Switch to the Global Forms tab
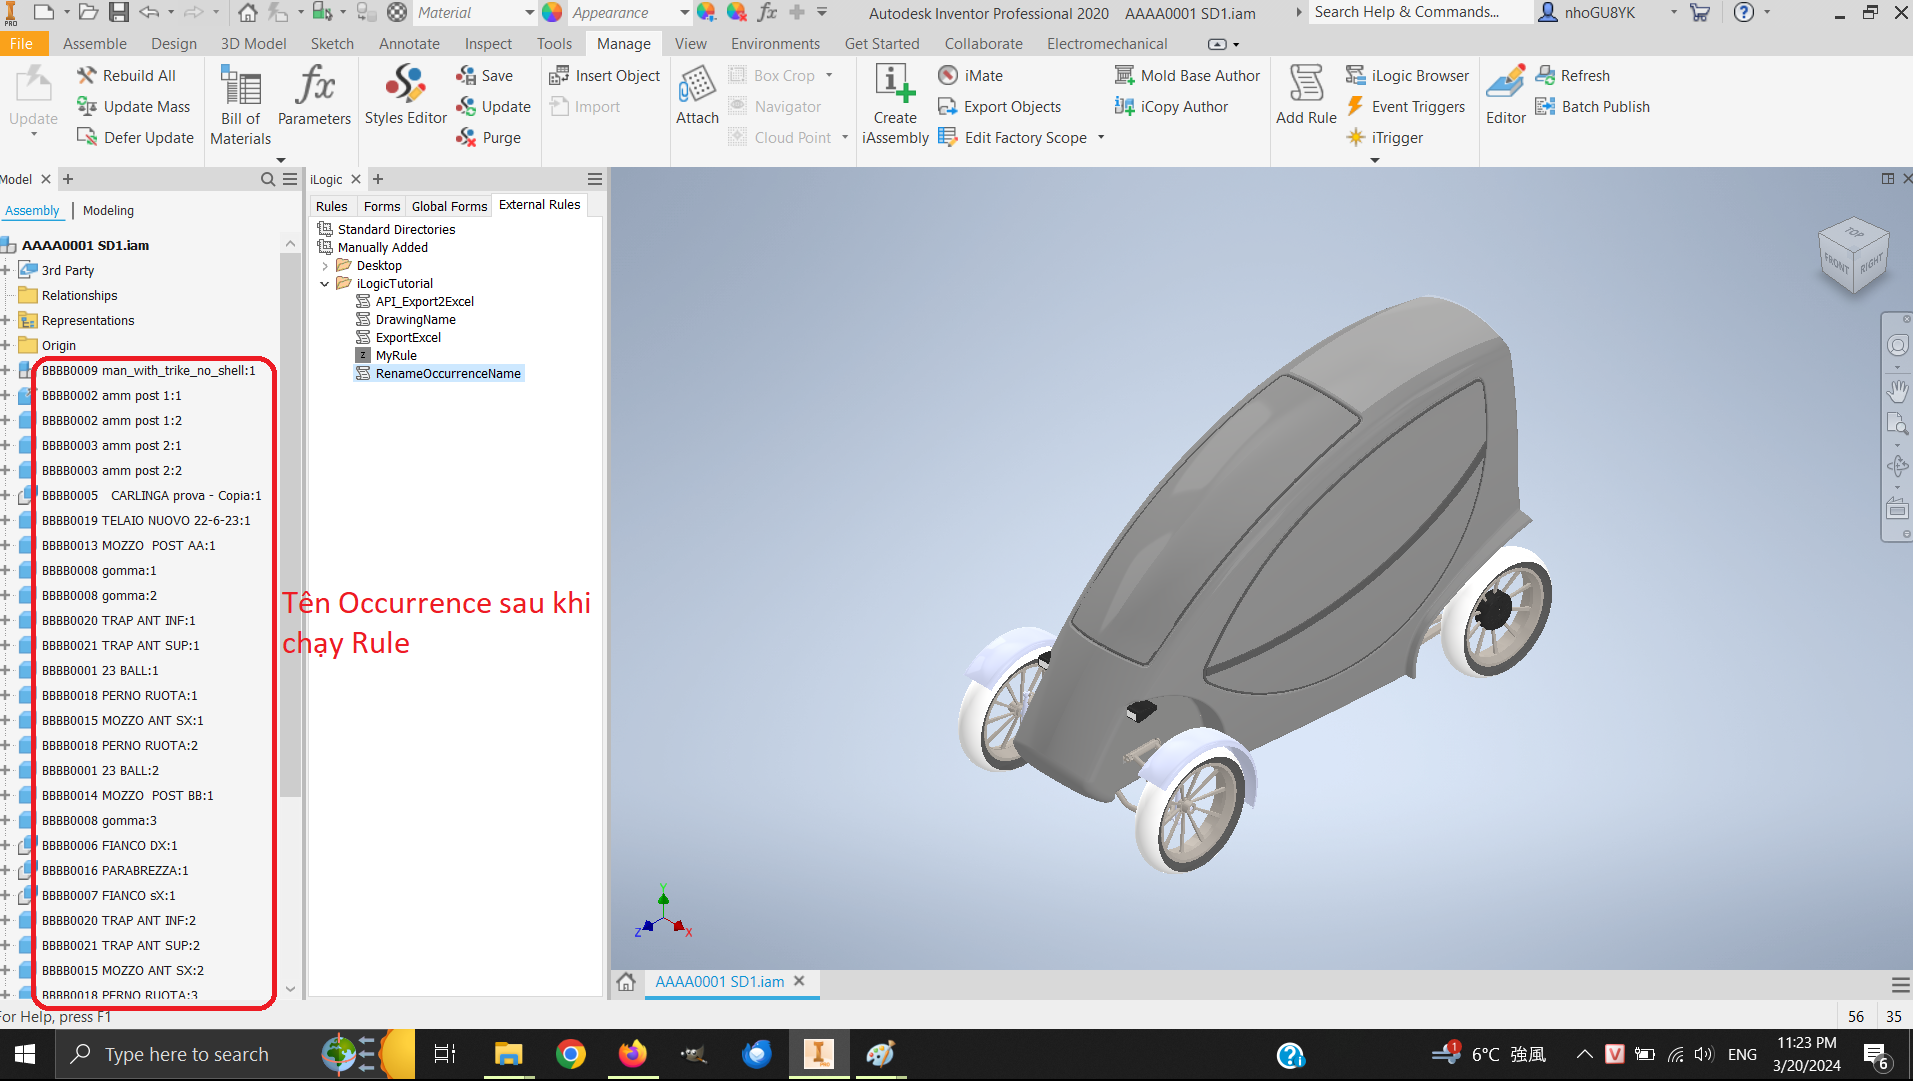Screen dimensions: 1913x1081 [448, 206]
